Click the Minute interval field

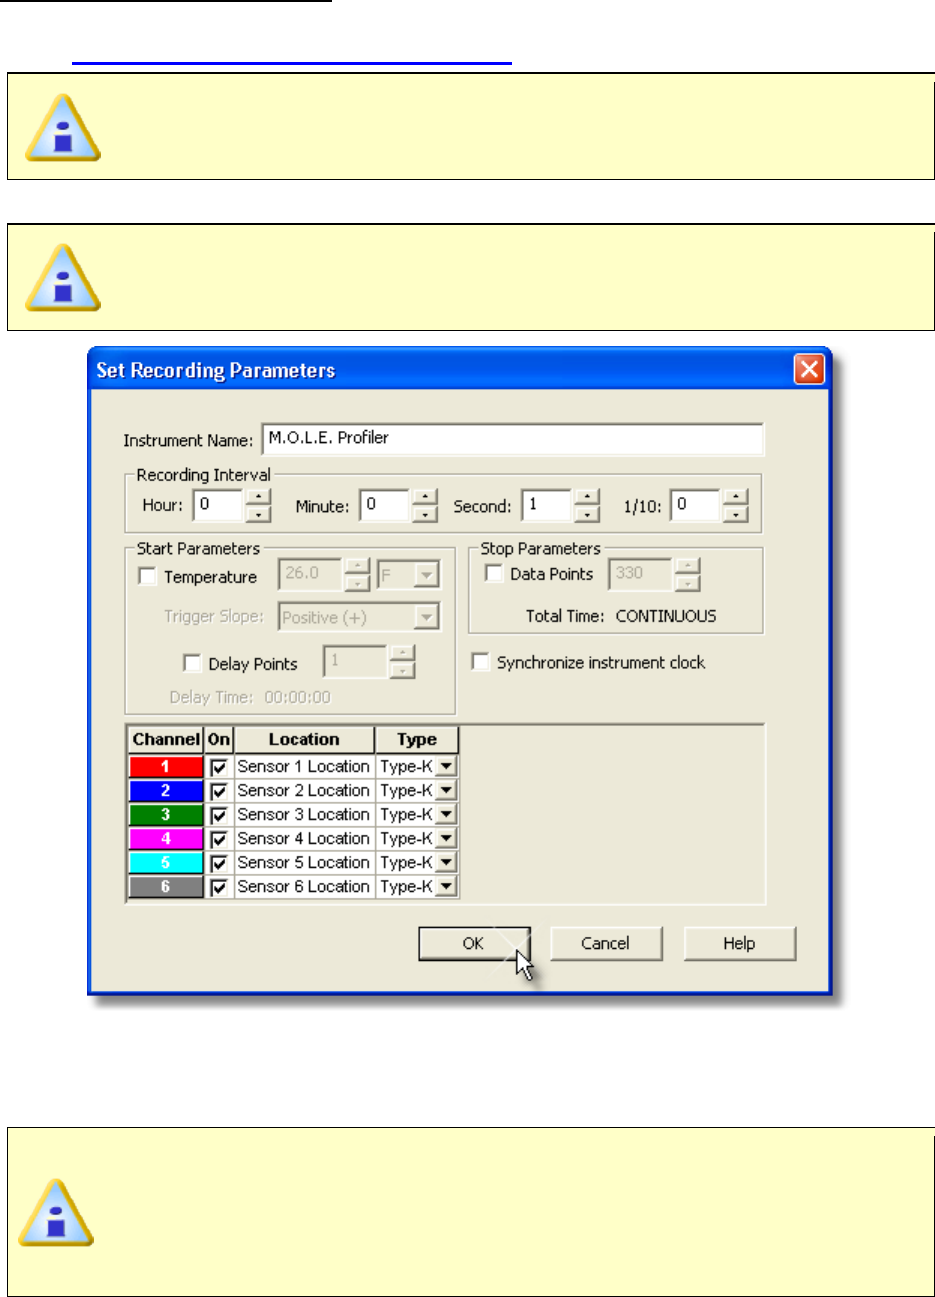click(x=385, y=505)
